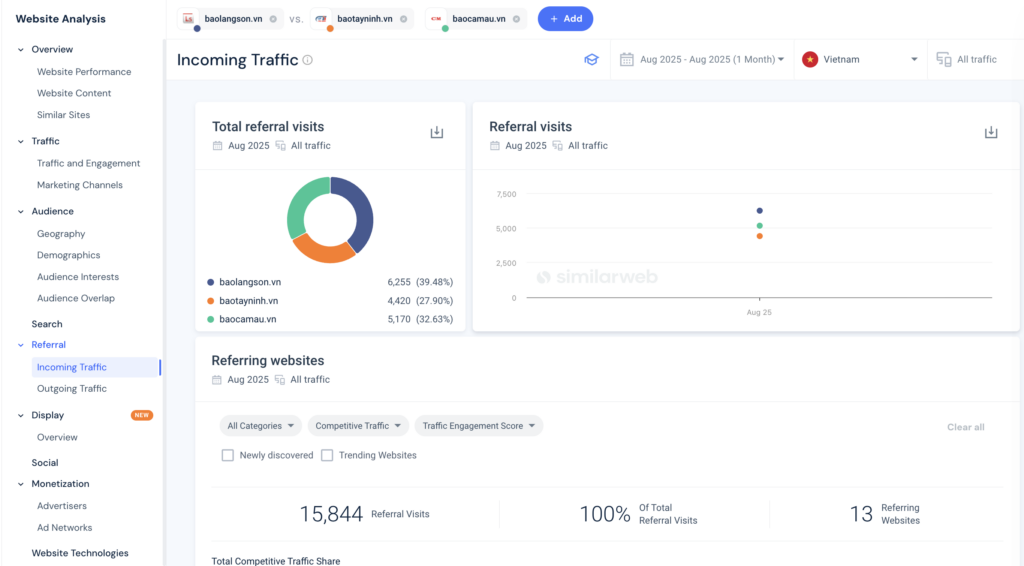This screenshot has height=566, width=1024.
Task: Remove baocamau.vn from the comparison
Action: (x=517, y=19)
